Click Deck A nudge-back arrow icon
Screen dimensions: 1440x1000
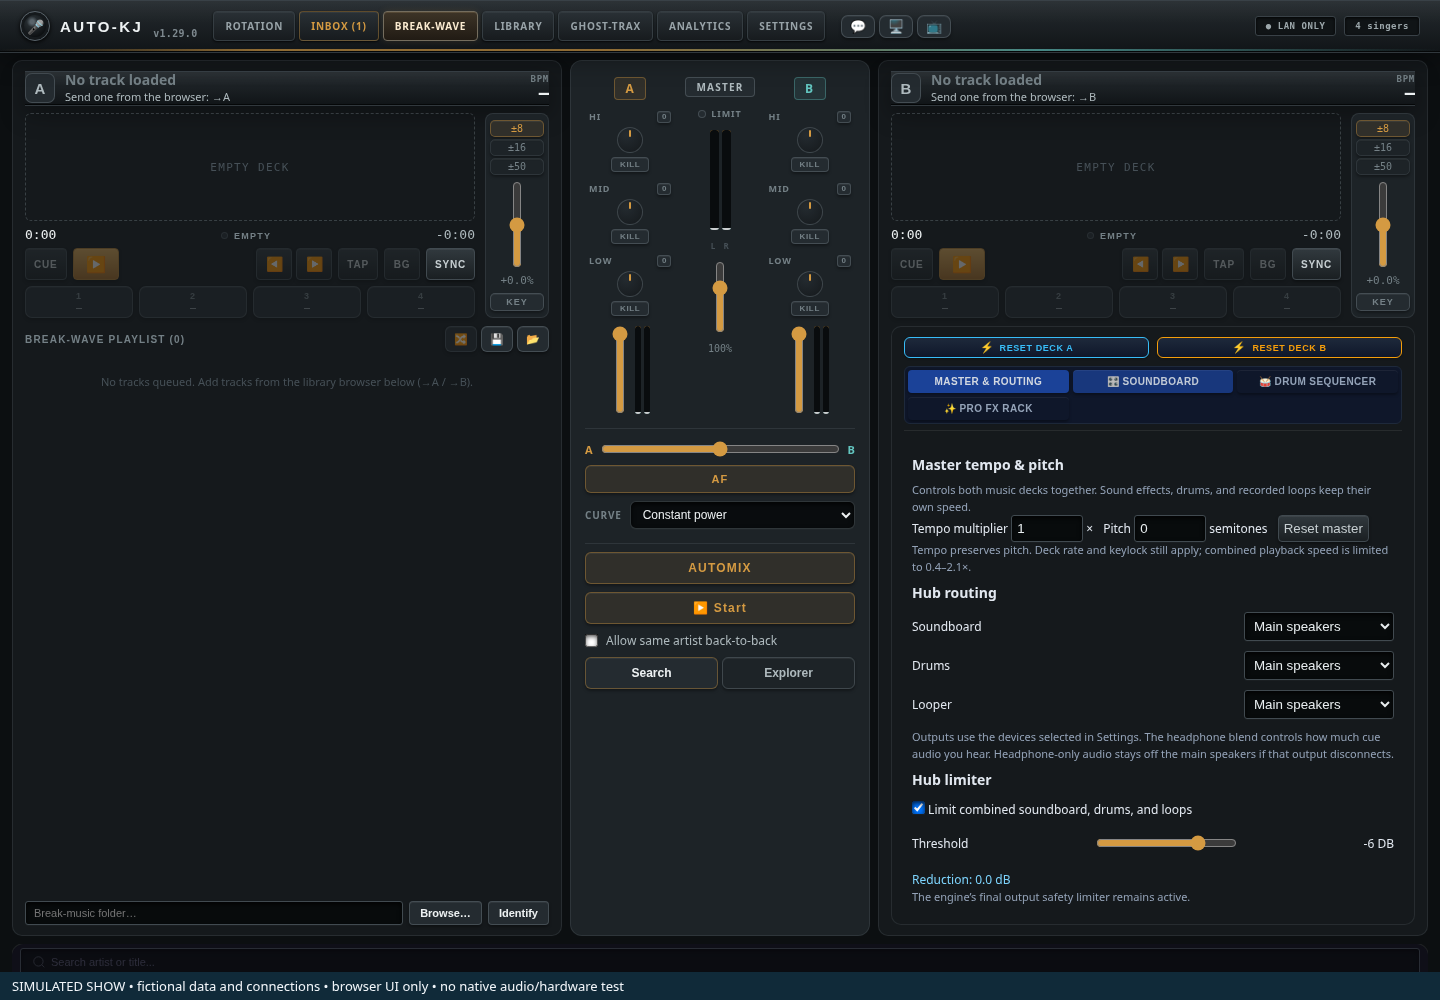[274, 264]
